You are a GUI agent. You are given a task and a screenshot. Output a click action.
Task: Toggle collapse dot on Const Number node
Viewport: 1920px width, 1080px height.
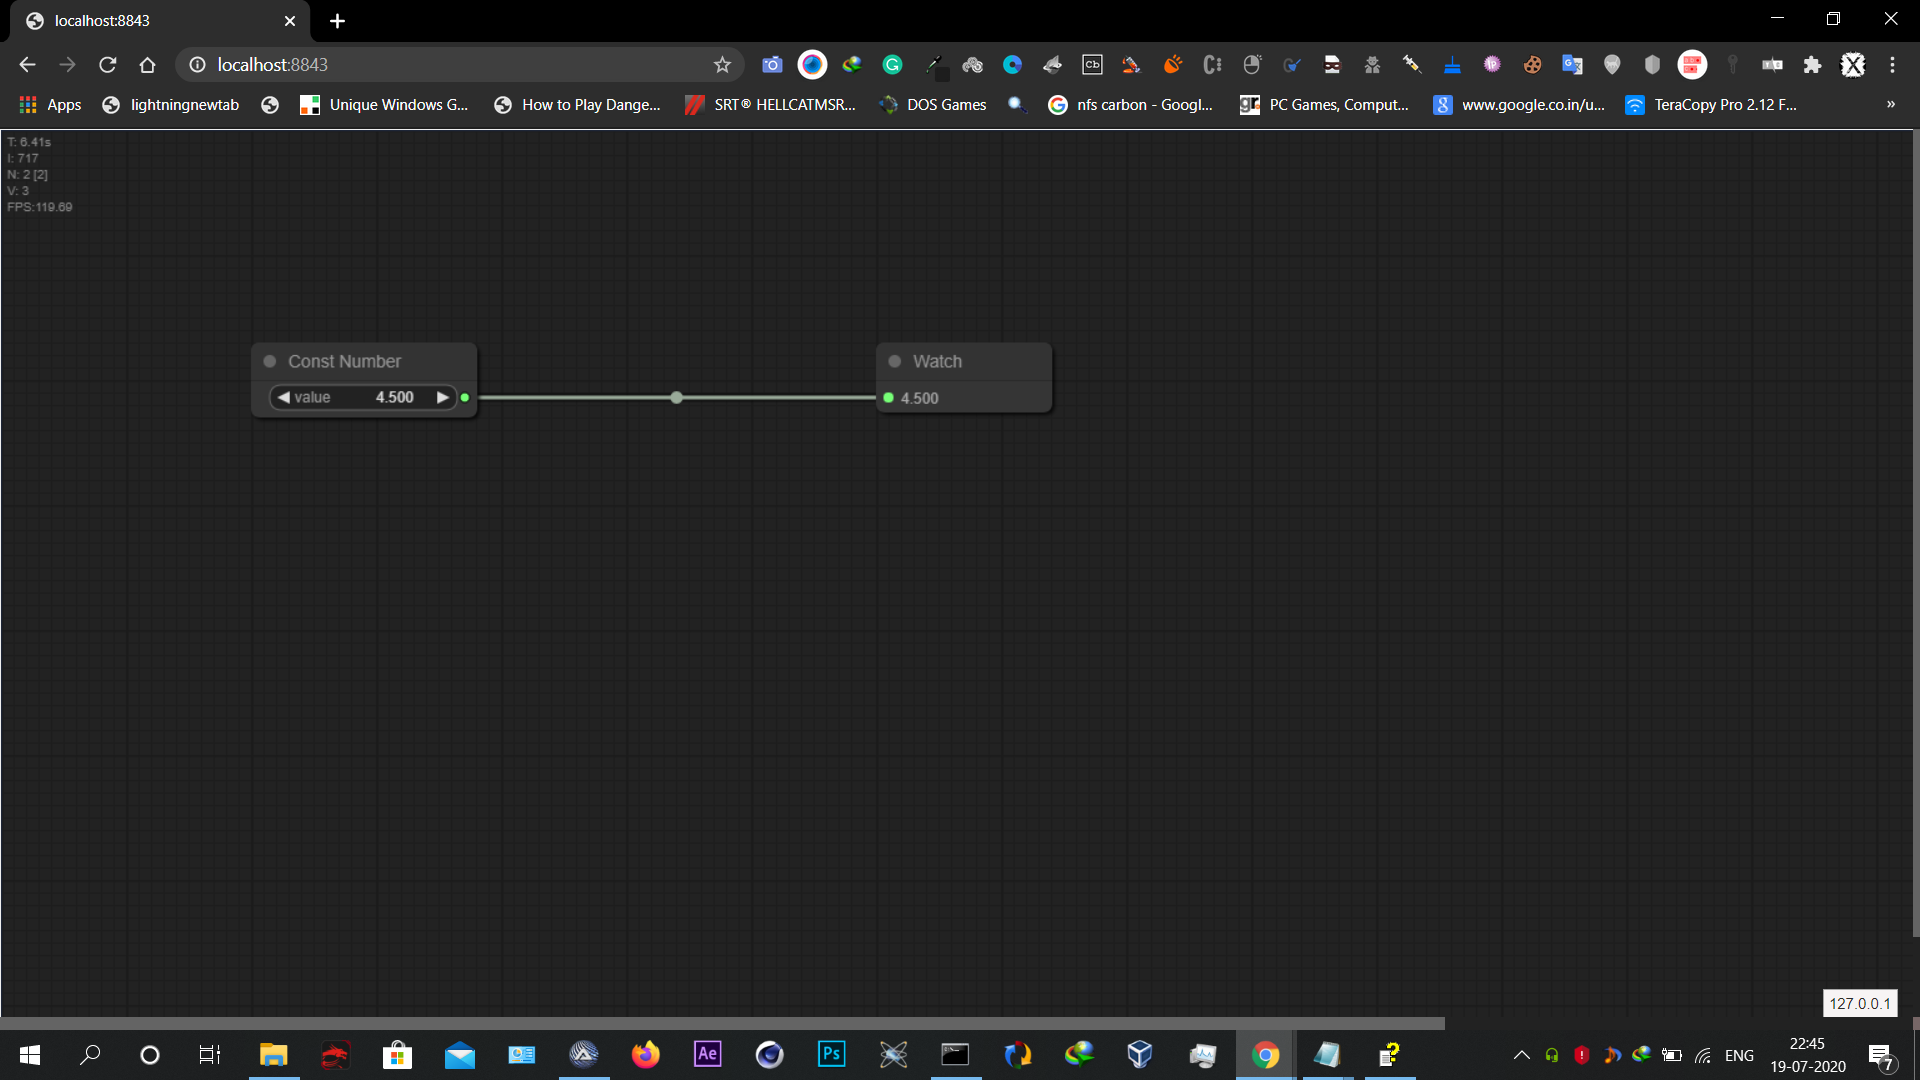click(x=270, y=361)
